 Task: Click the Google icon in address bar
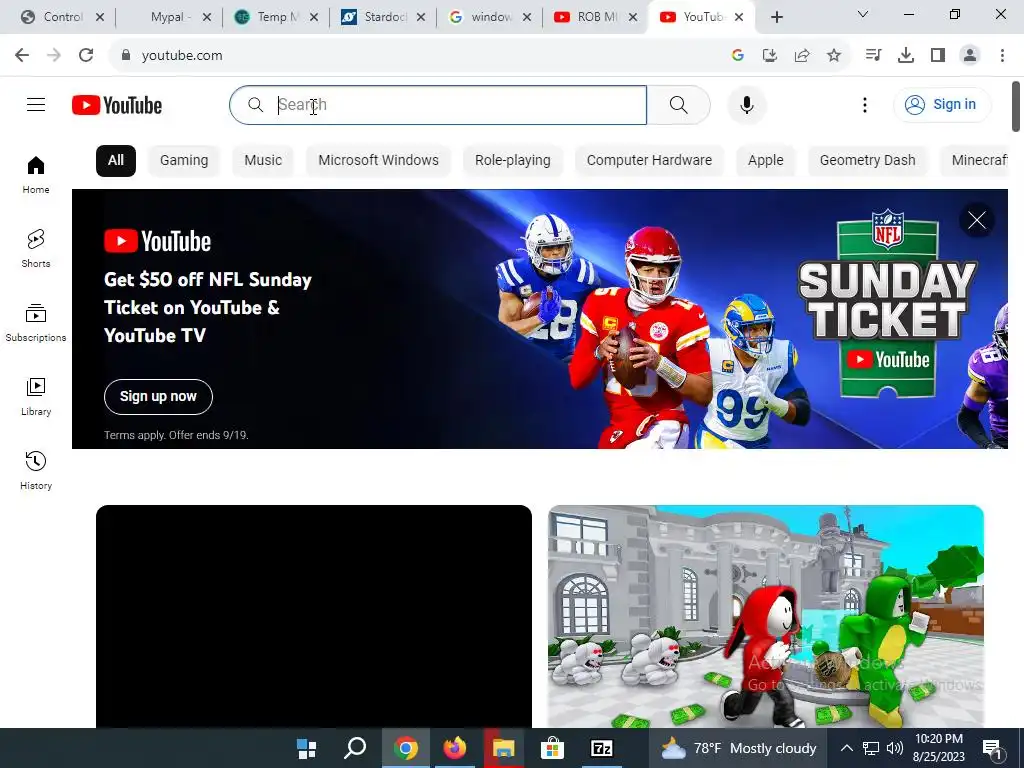coord(737,56)
